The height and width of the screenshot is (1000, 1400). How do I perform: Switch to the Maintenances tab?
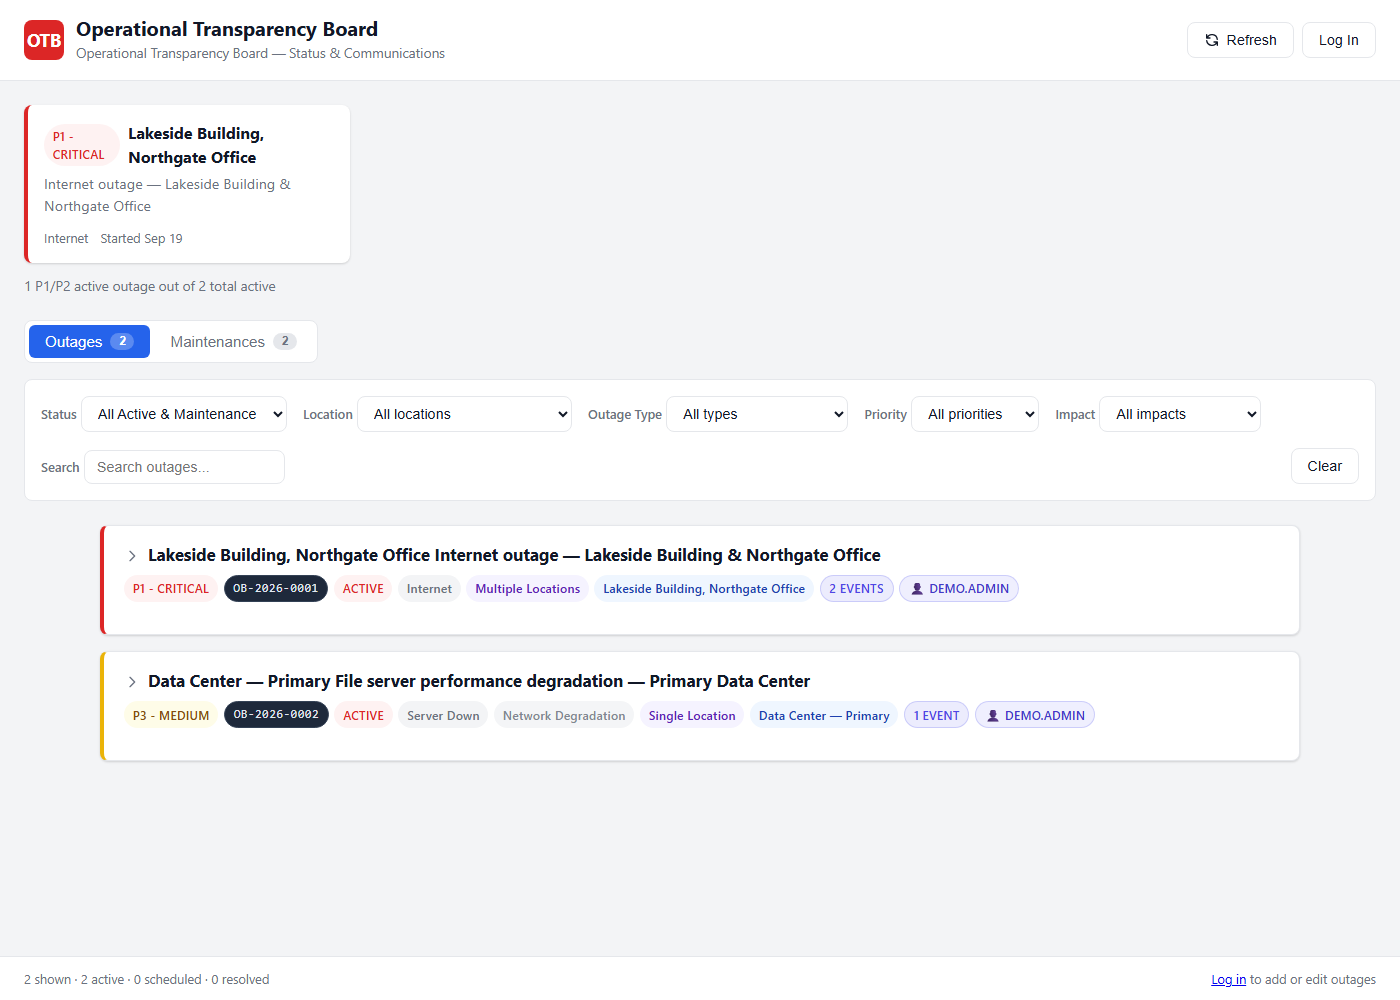tap(233, 342)
